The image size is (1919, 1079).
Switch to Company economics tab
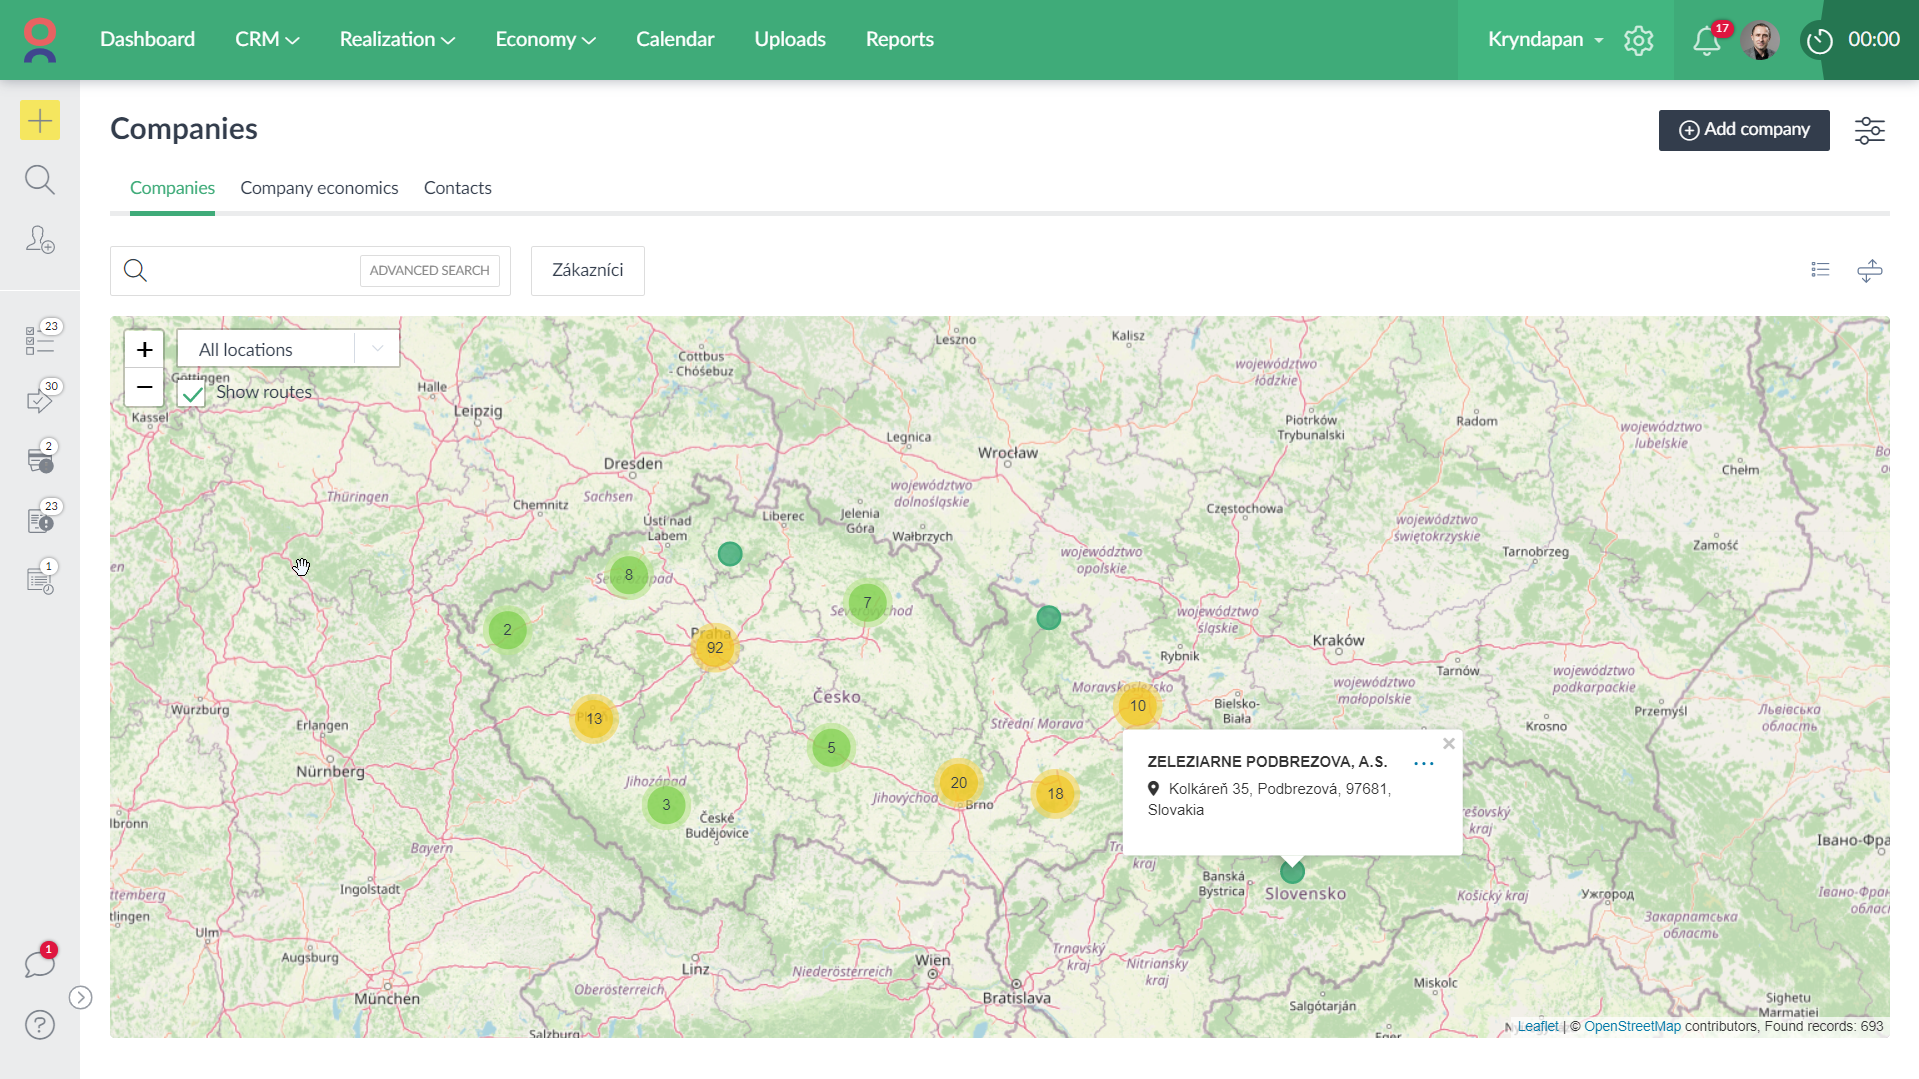[319, 188]
